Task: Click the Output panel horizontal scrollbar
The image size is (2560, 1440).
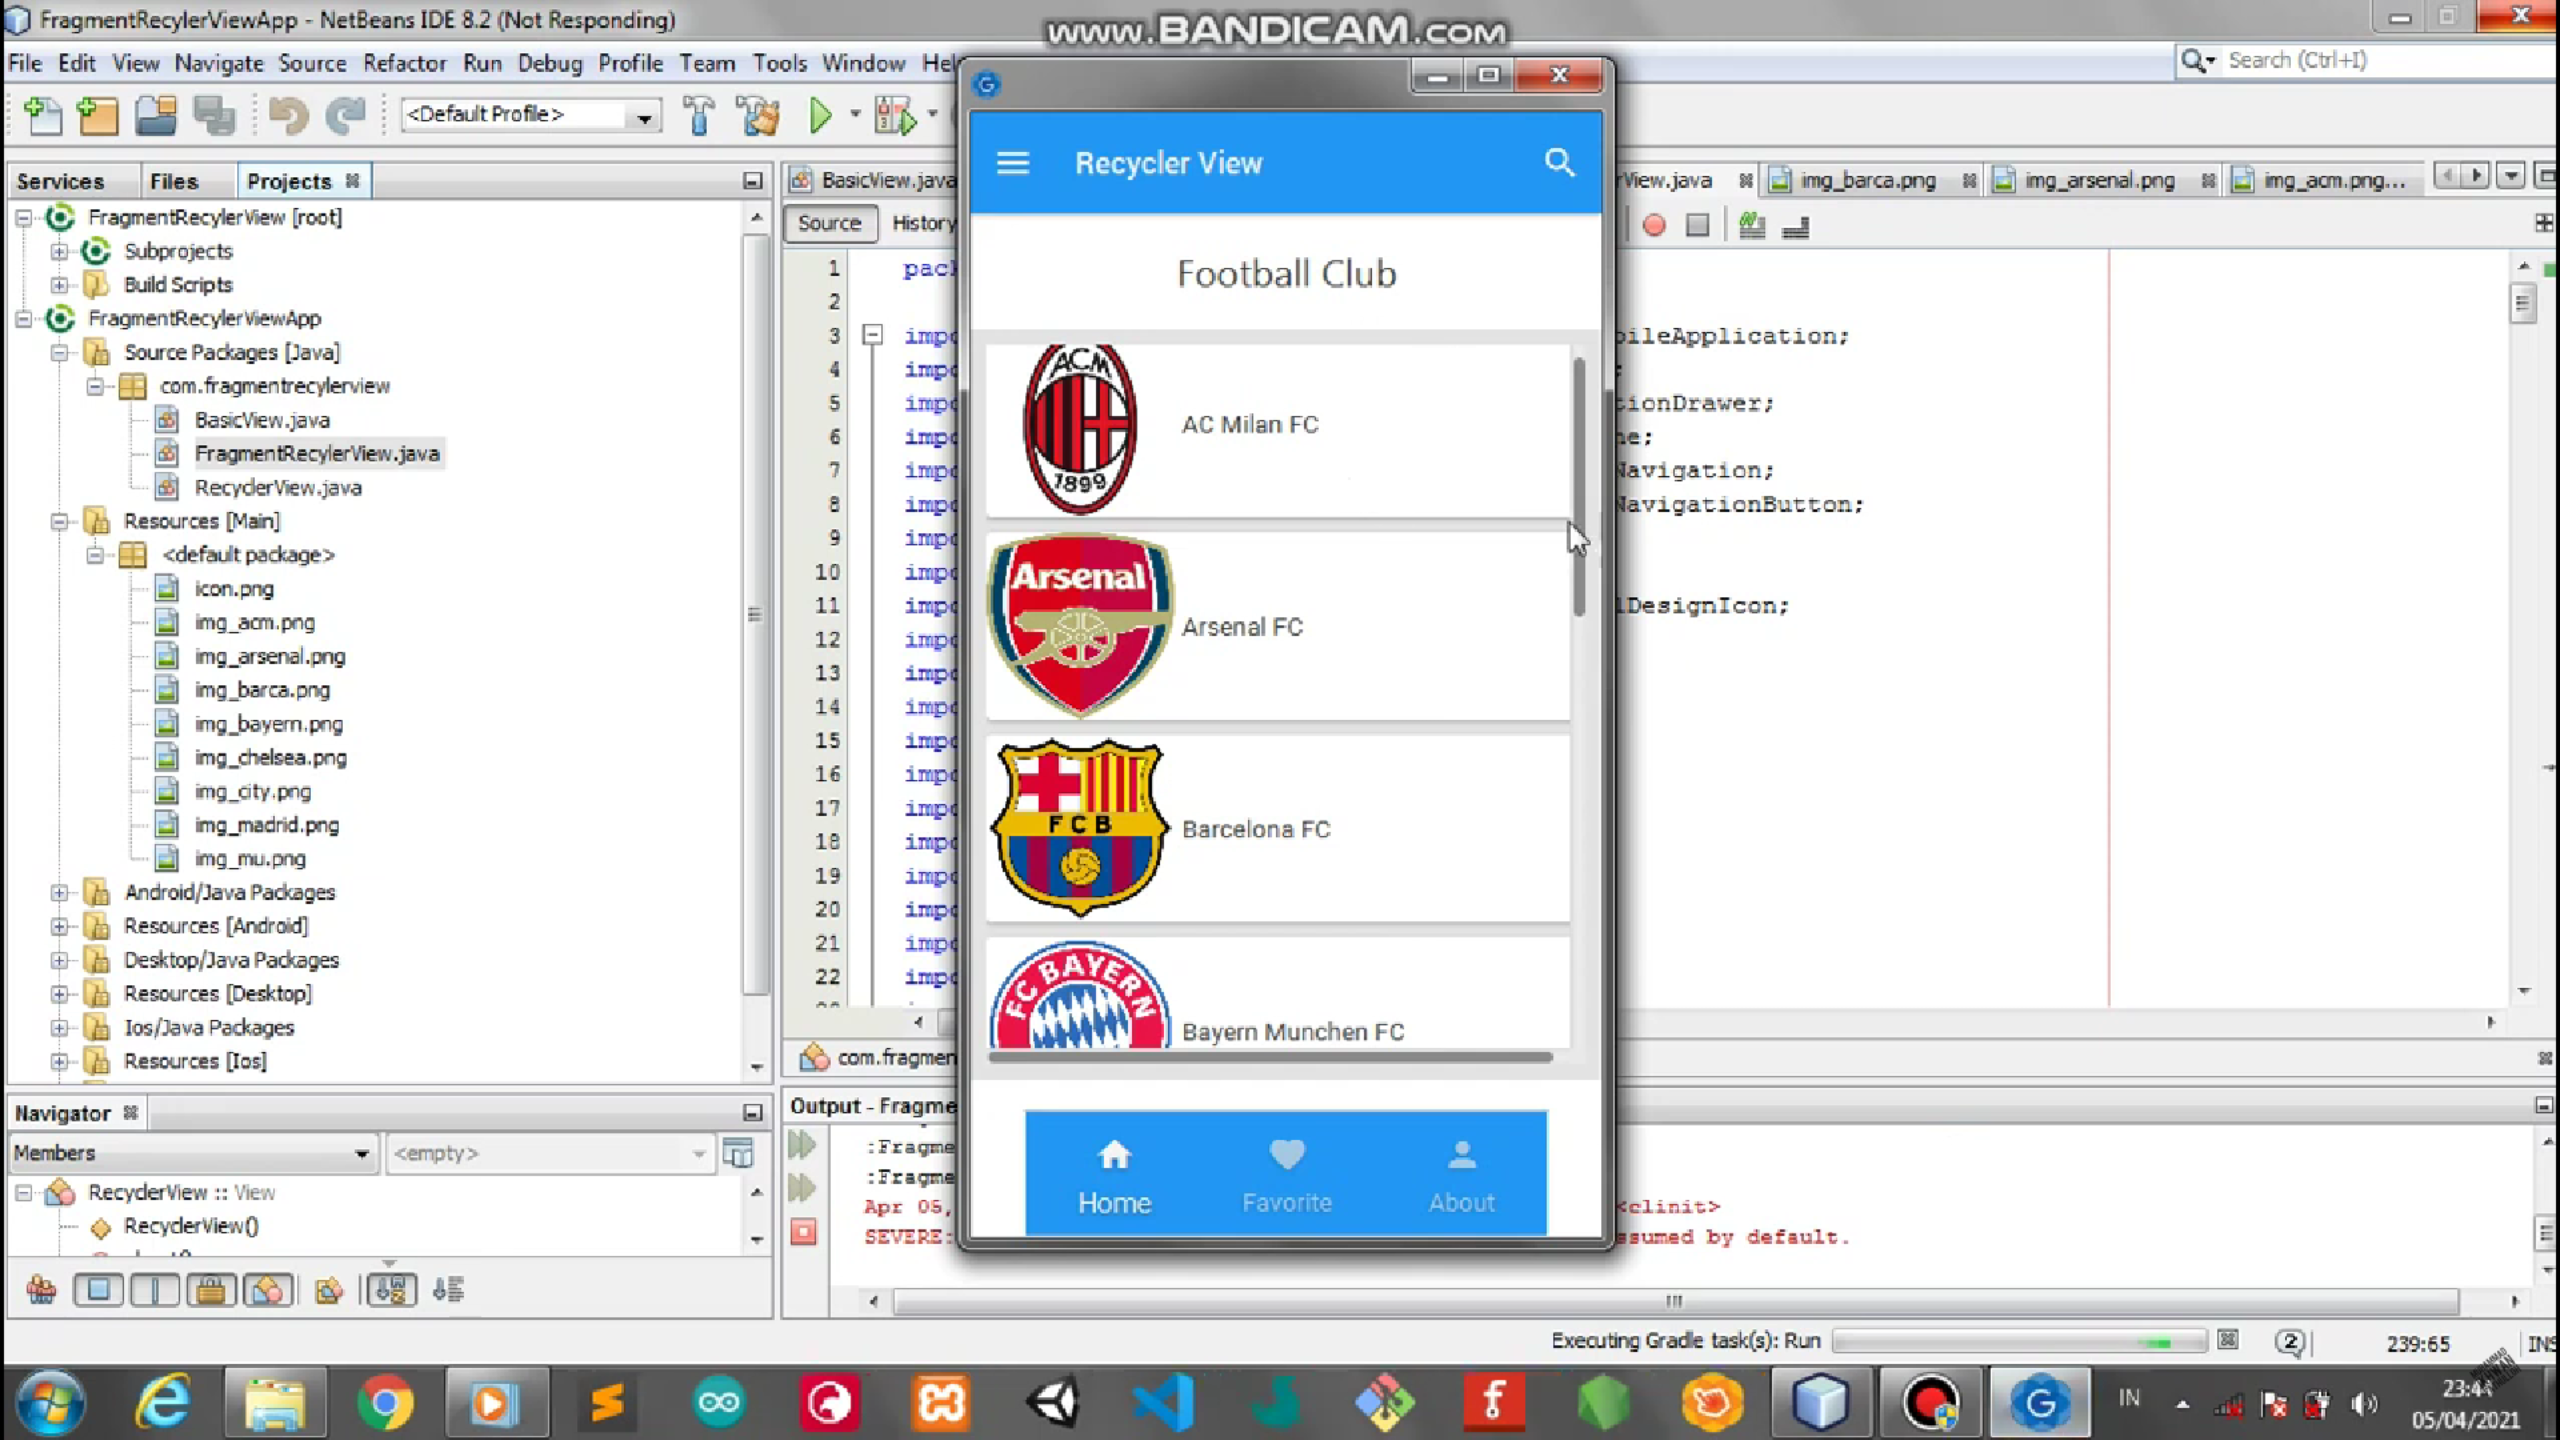Action: pos(1675,1301)
